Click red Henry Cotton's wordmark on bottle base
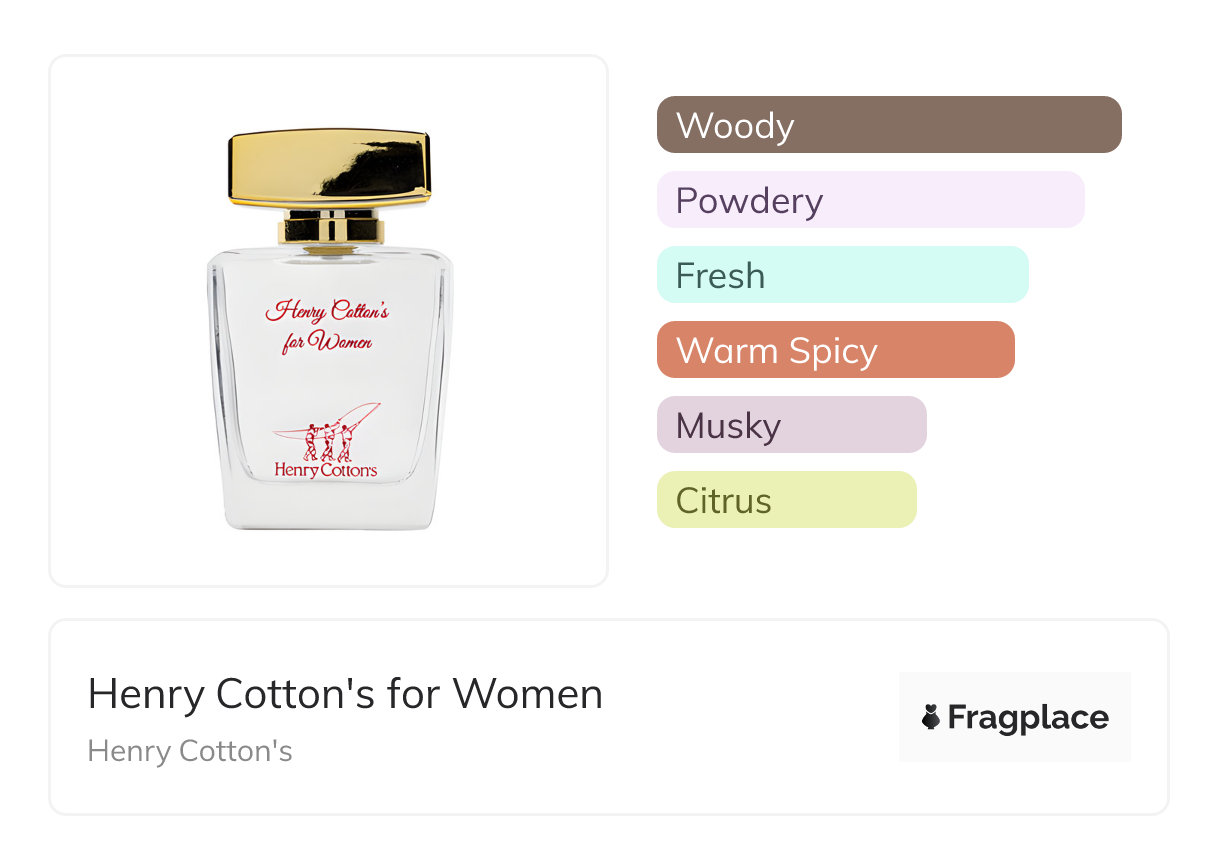 pyautogui.click(x=326, y=470)
